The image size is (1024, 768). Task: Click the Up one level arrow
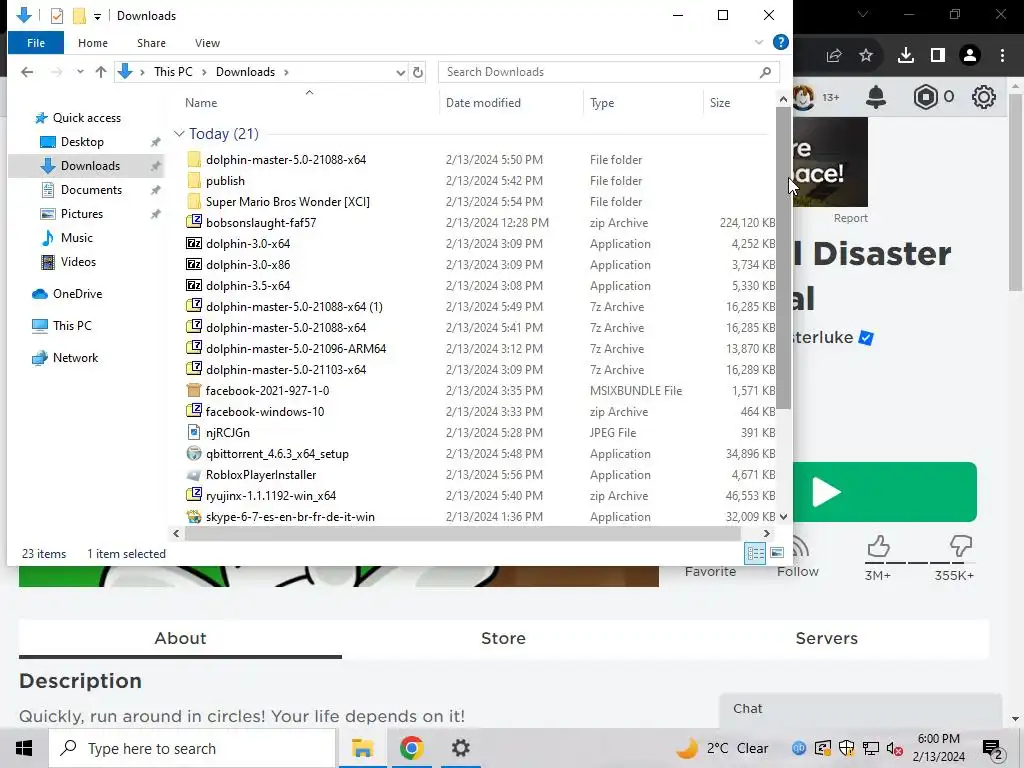[101, 72]
